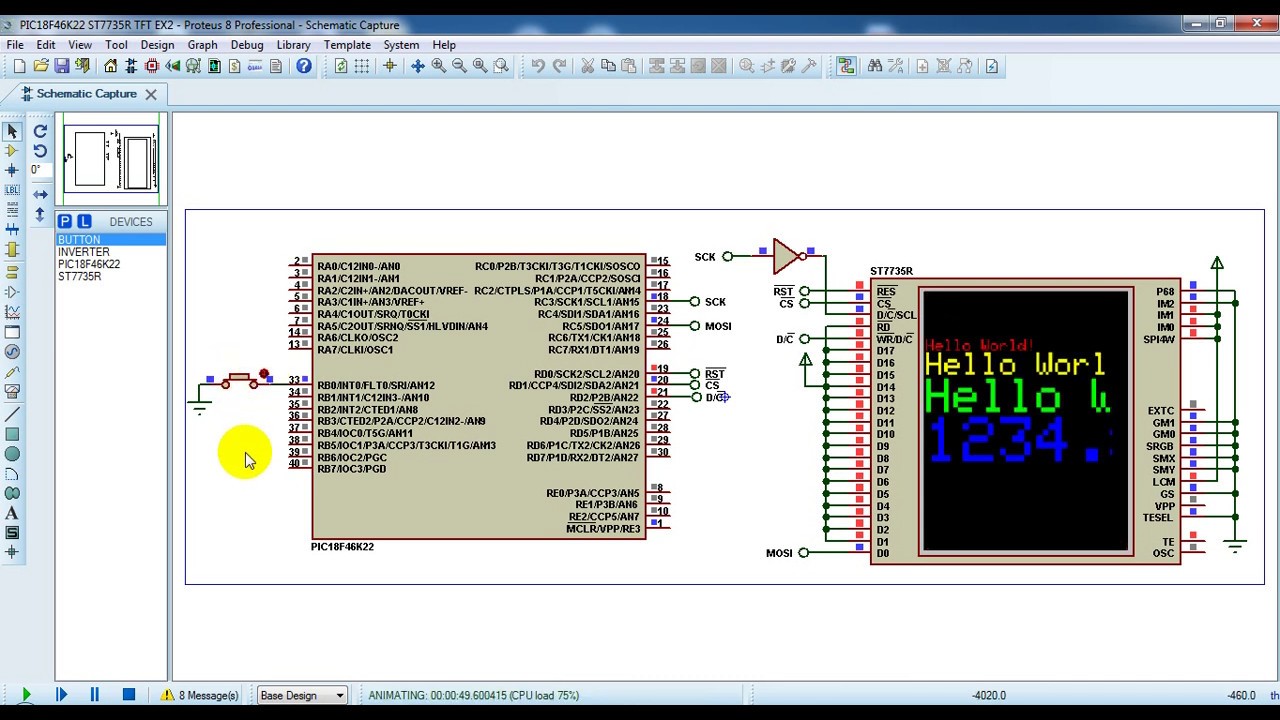This screenshot has width=1280, height=720.
Task: Activate the Wire Label mode tool
Action: (12, 190)
